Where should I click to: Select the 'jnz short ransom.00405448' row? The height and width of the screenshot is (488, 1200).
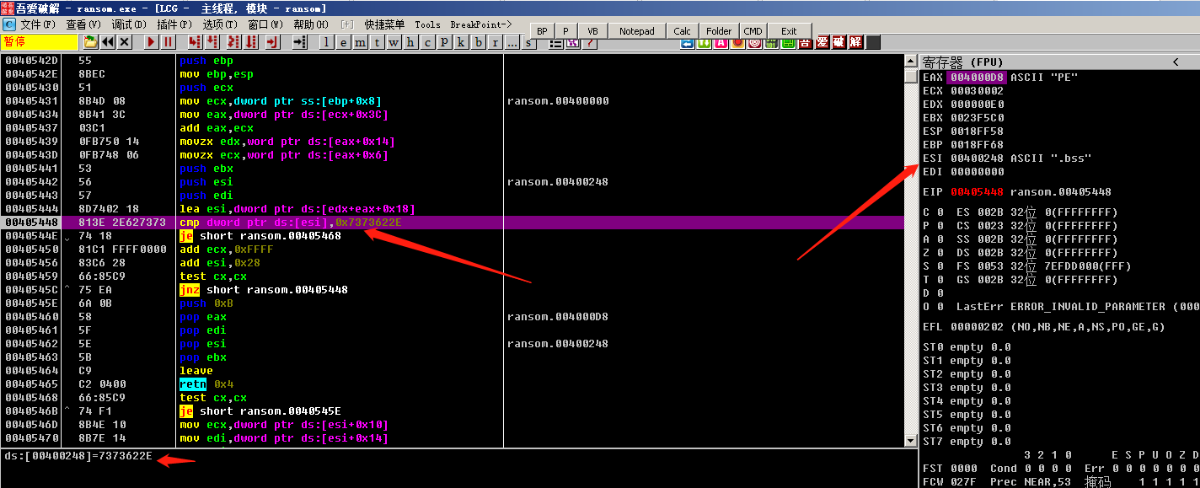tap(452, 290)
